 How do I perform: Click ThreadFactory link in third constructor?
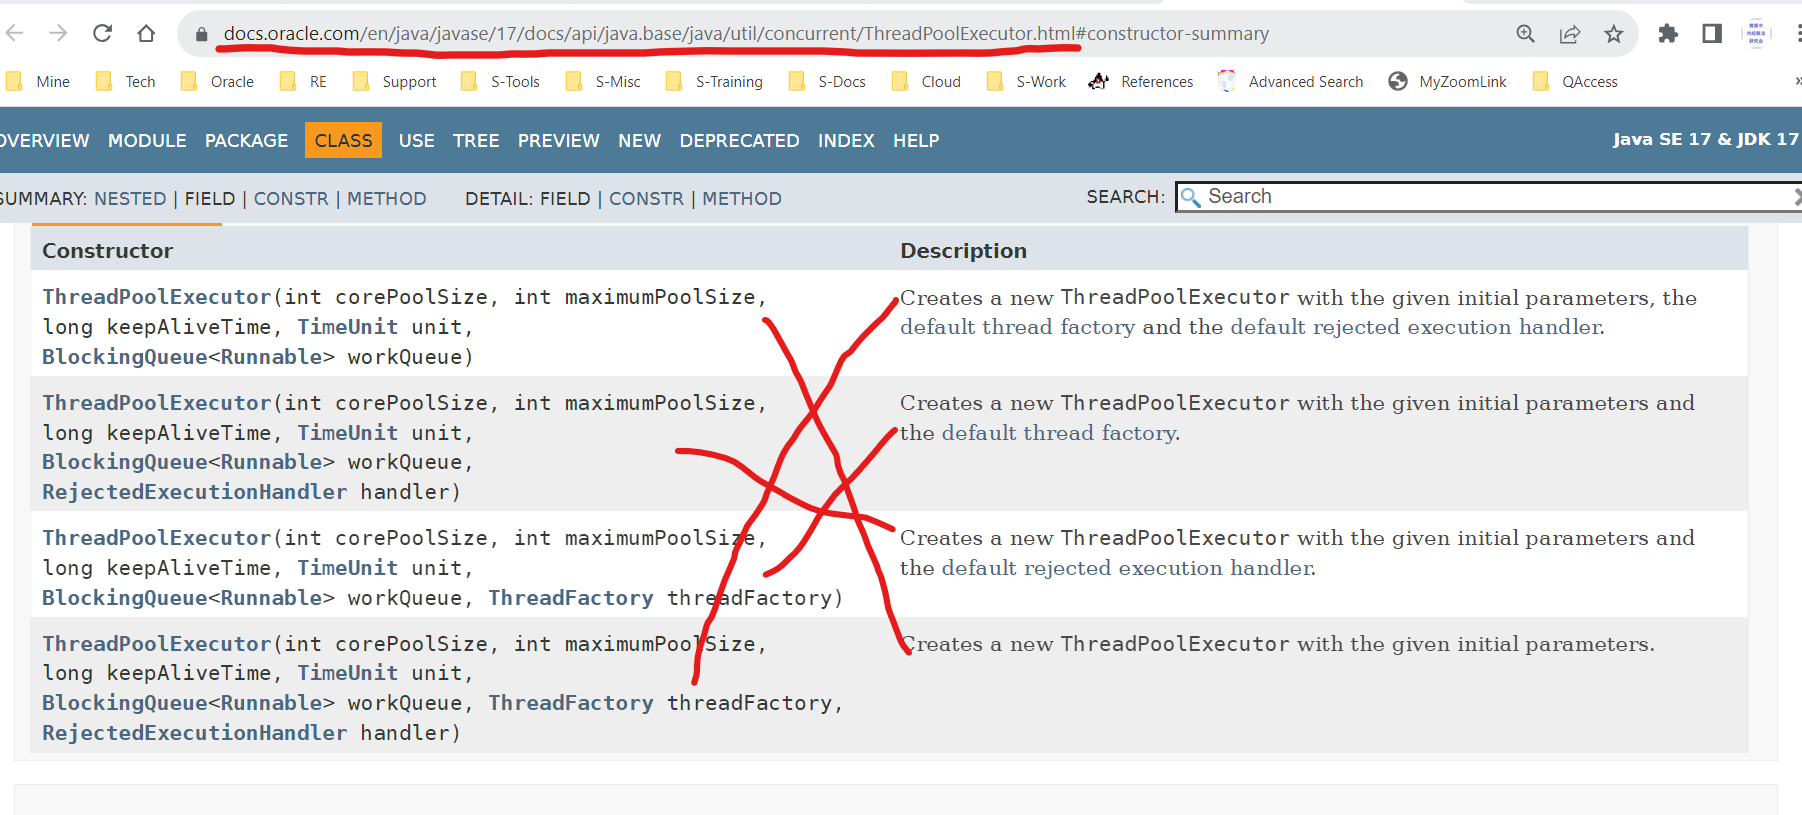[x=570, y=598]
